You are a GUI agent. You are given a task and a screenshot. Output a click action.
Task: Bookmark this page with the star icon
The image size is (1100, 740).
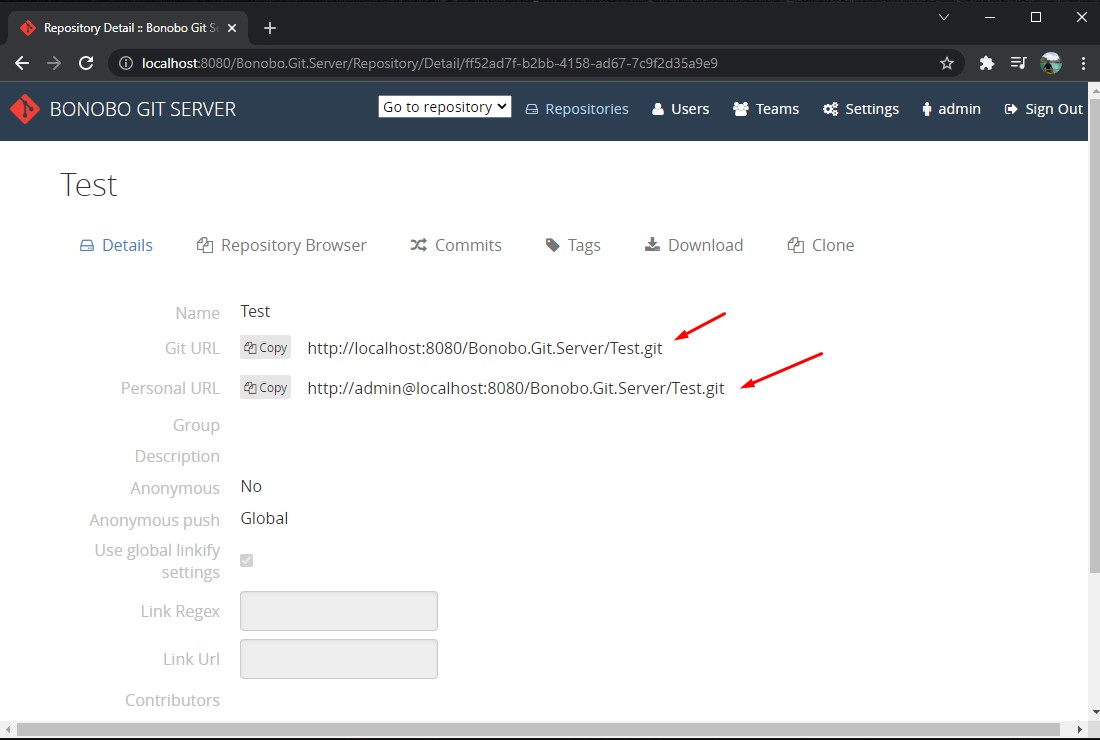947,63
